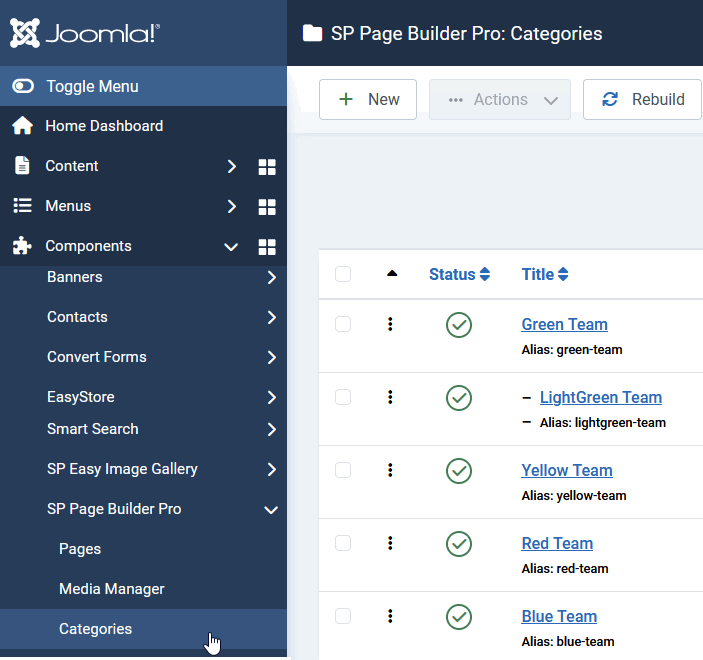Click the New button
This screenshot has width=703, height=660.
pos(368,100)
